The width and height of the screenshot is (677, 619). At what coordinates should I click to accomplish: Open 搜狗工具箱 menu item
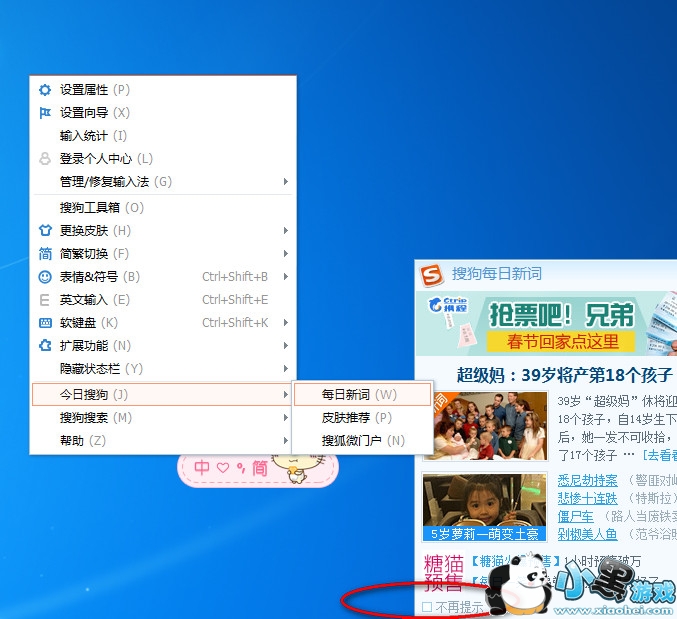coord(162,208)
